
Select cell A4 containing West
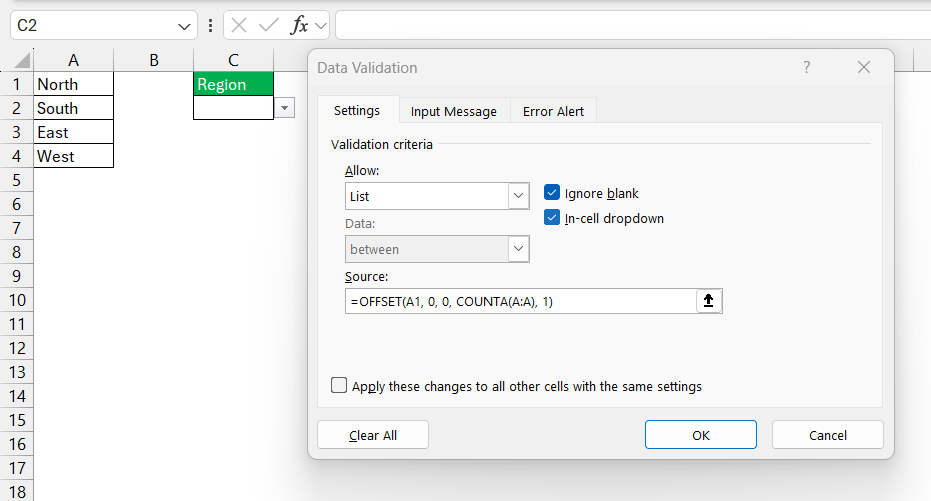(x=74, y=156)
